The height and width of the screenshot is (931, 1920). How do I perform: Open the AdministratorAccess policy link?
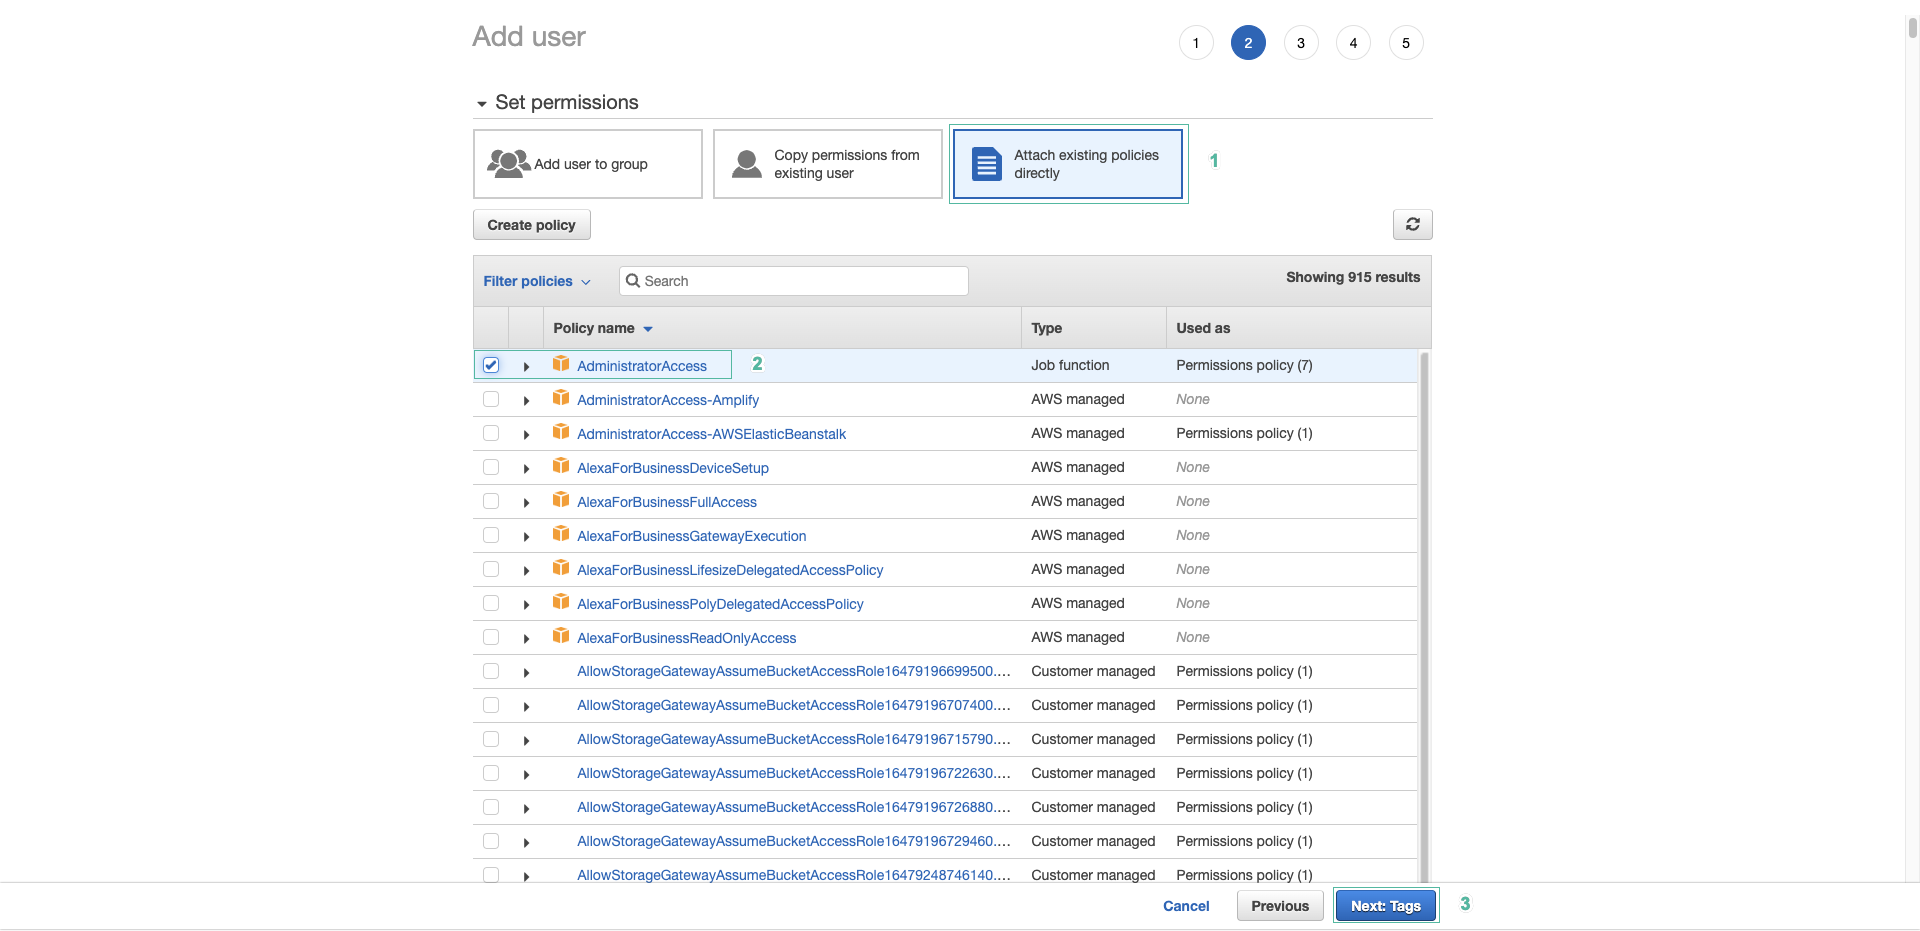(642, 366)
